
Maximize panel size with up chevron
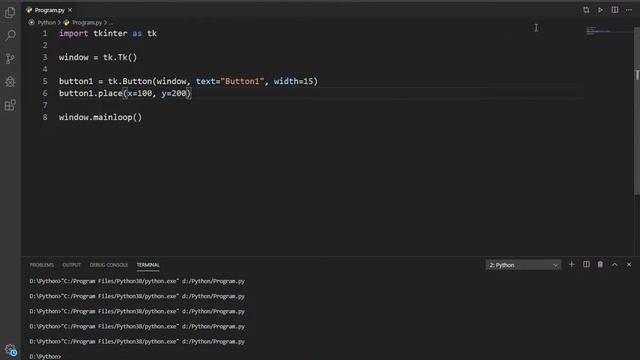[x=614, y=264]
